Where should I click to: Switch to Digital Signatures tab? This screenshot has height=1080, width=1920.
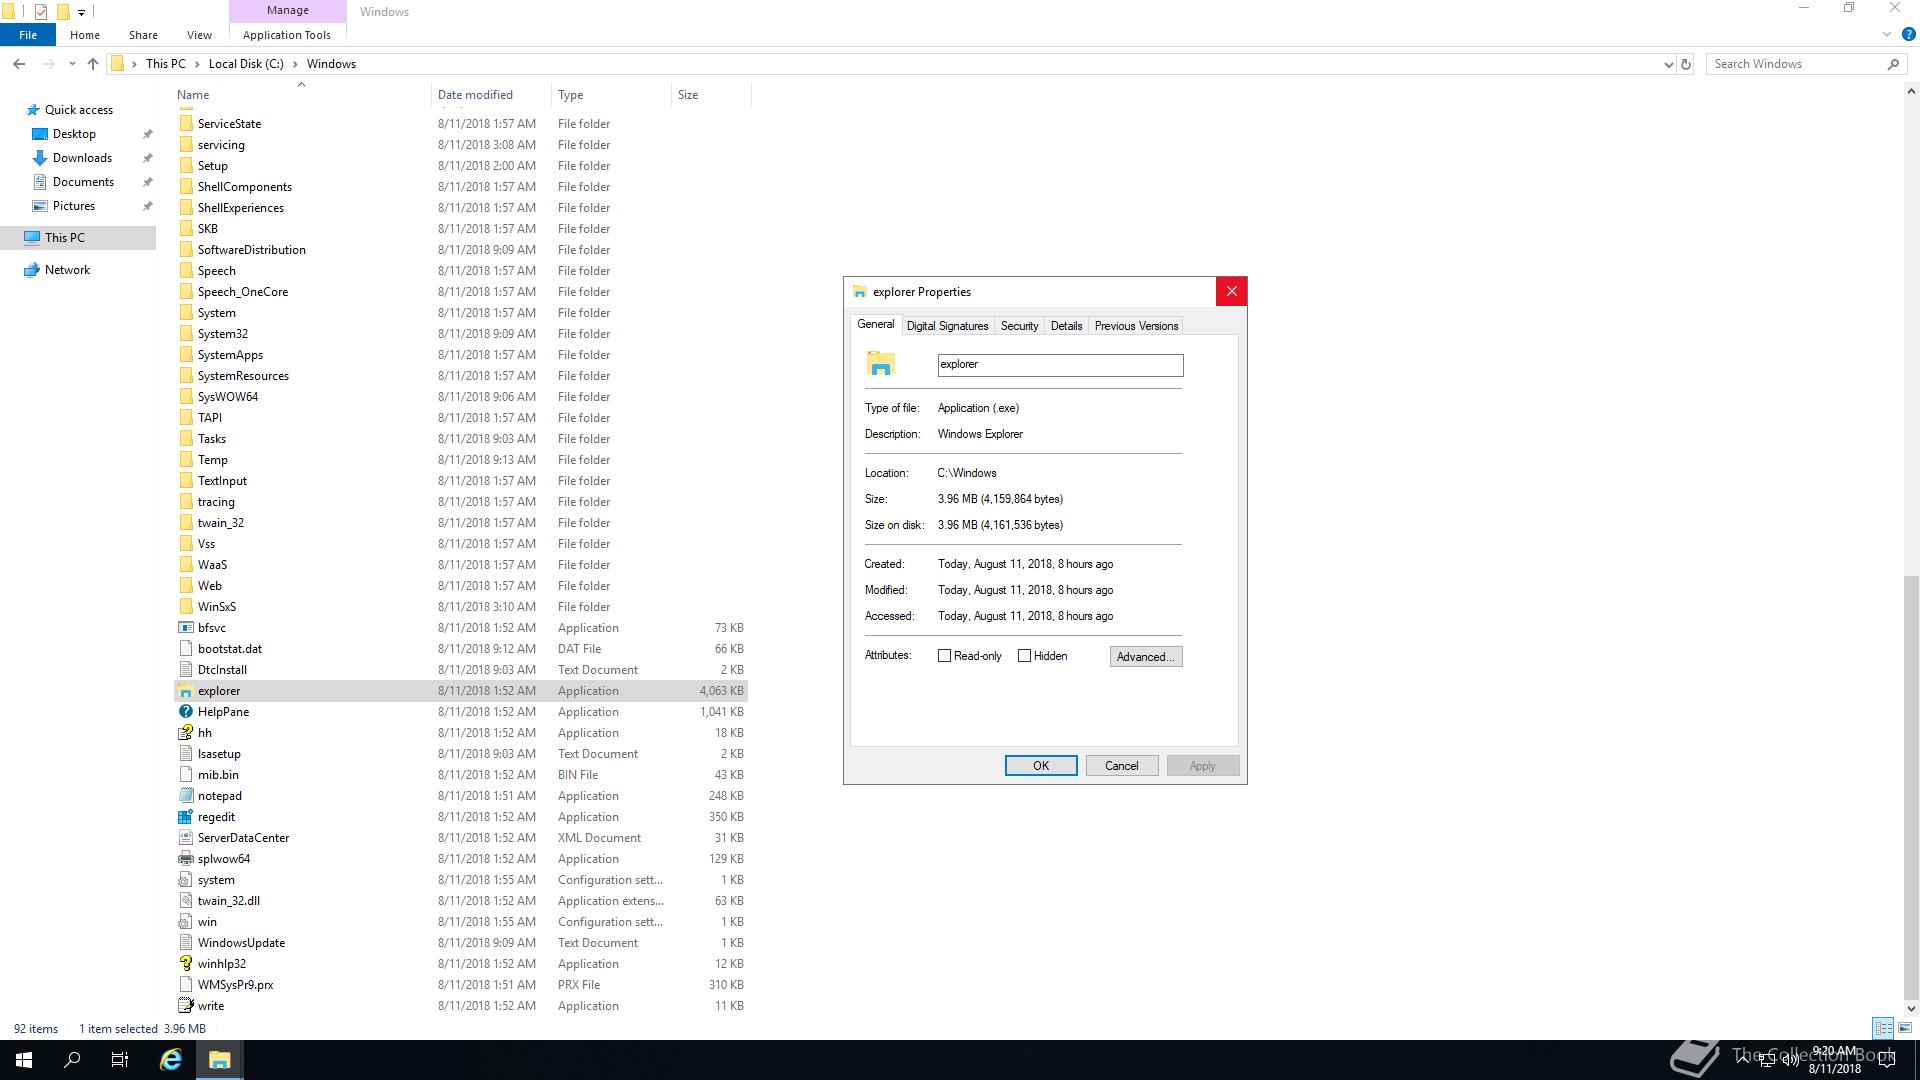click(x=947, y=326)
